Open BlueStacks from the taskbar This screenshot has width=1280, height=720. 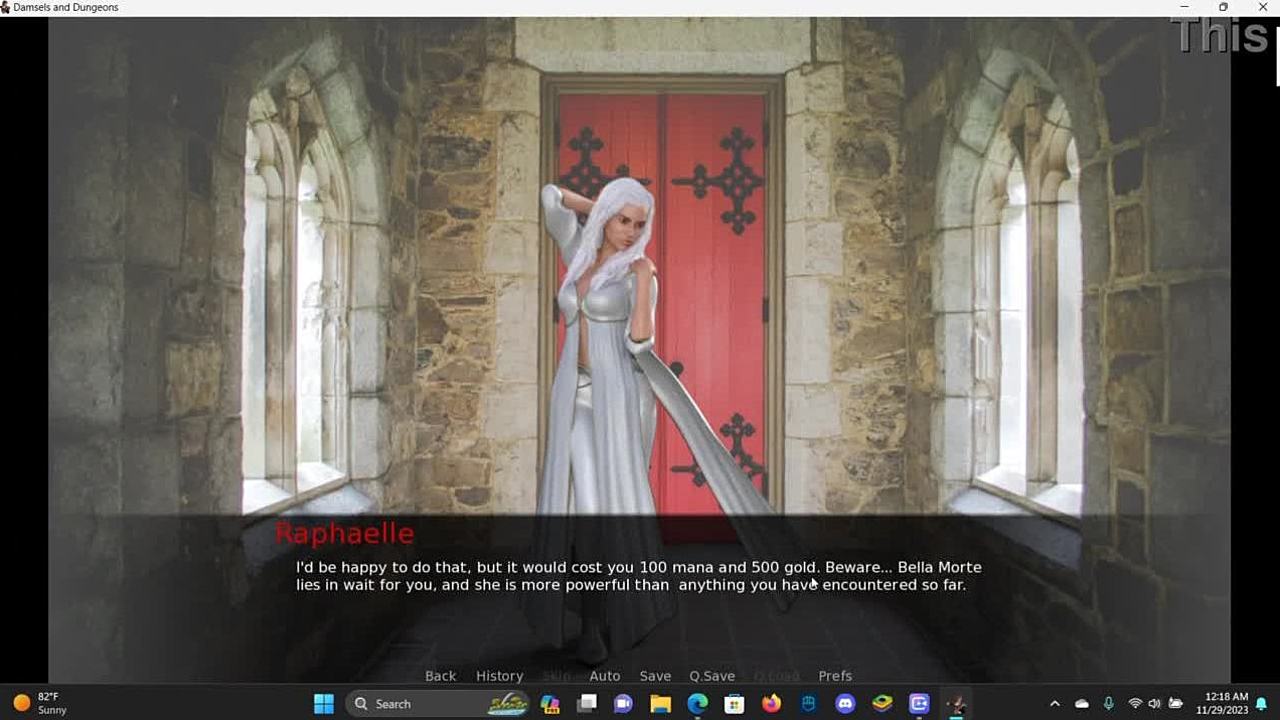[882, 704]
